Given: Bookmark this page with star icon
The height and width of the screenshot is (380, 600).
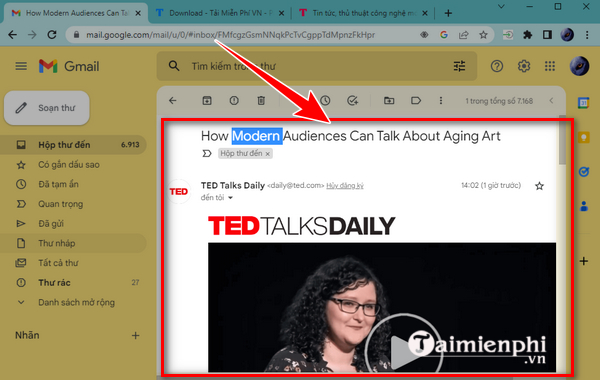Looking at the screenshot, I should 483,35.
